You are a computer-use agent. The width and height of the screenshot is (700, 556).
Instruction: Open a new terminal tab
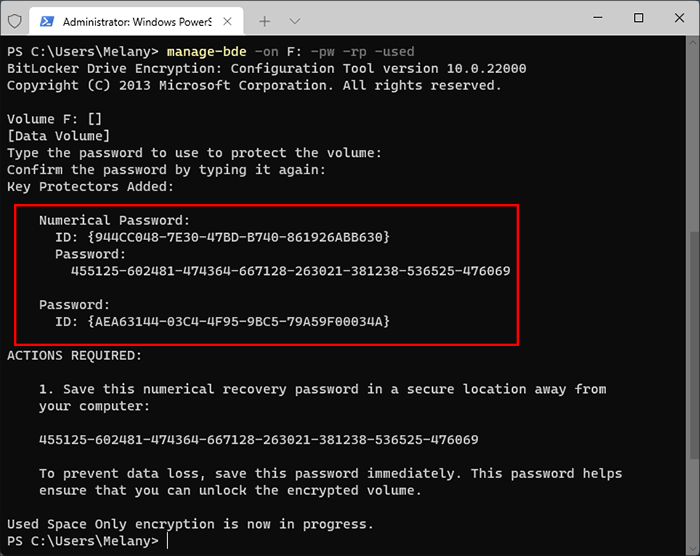[265, 21]
